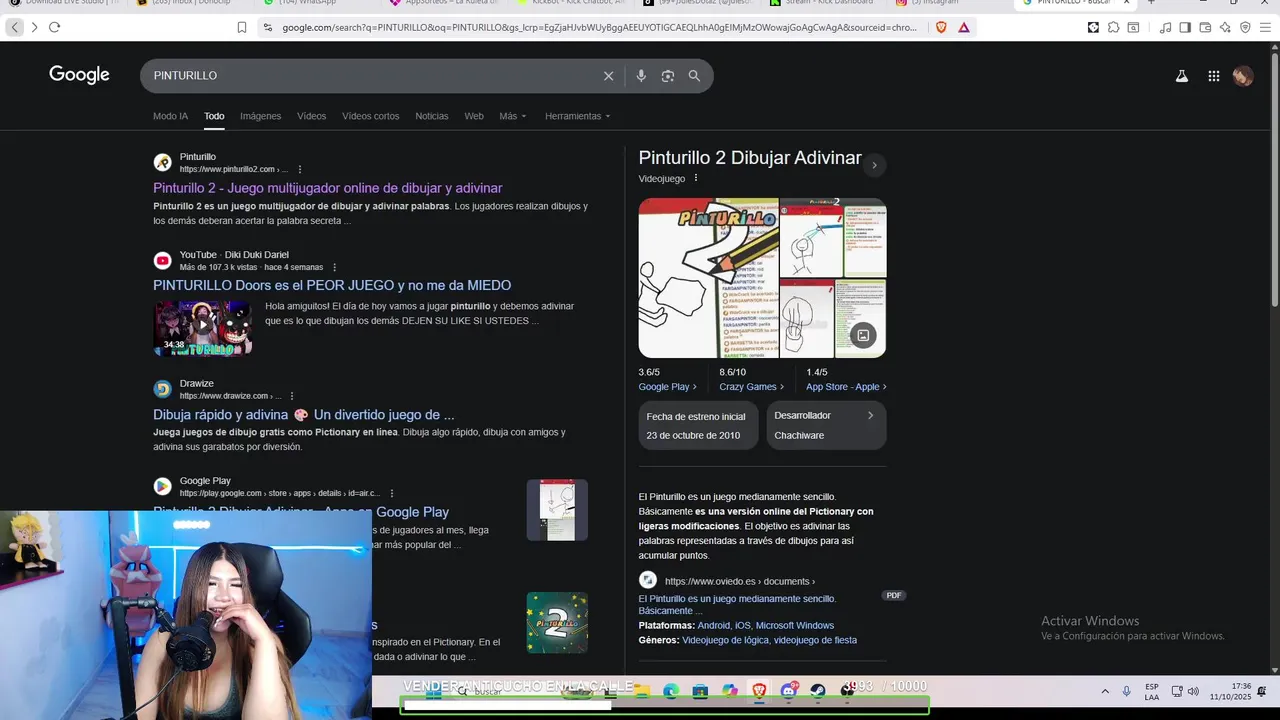Screen dimensions: 1280x720
Task: Submit search with magnifying glass icon
Action: tap(694, 76)
